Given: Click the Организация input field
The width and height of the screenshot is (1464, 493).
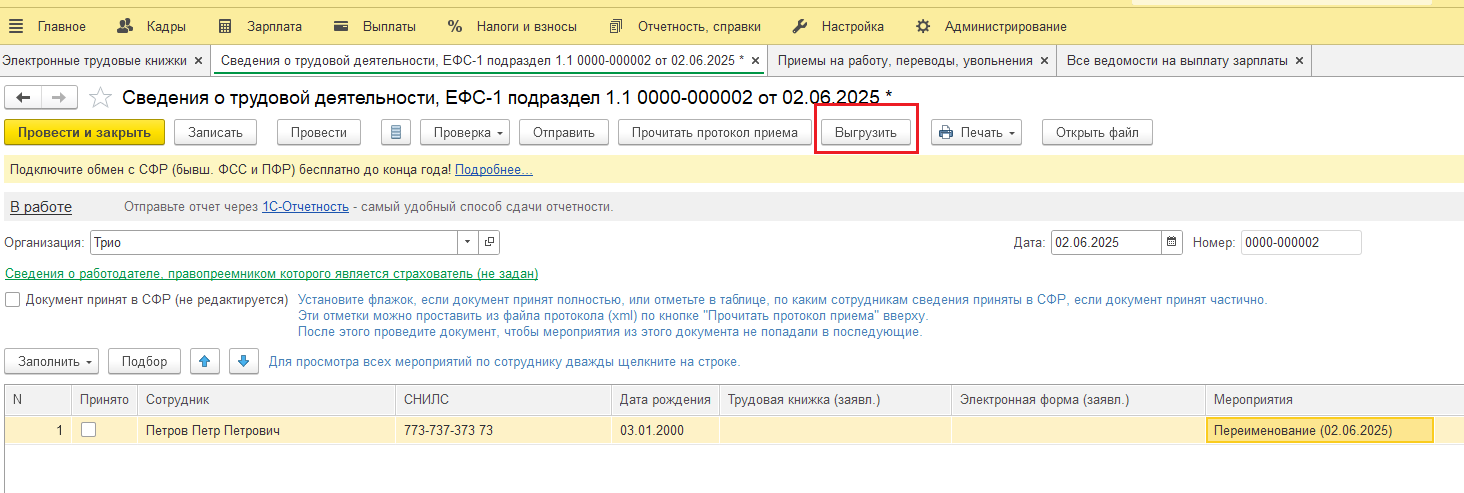Looking at the screenshot, I should (274, 242).
